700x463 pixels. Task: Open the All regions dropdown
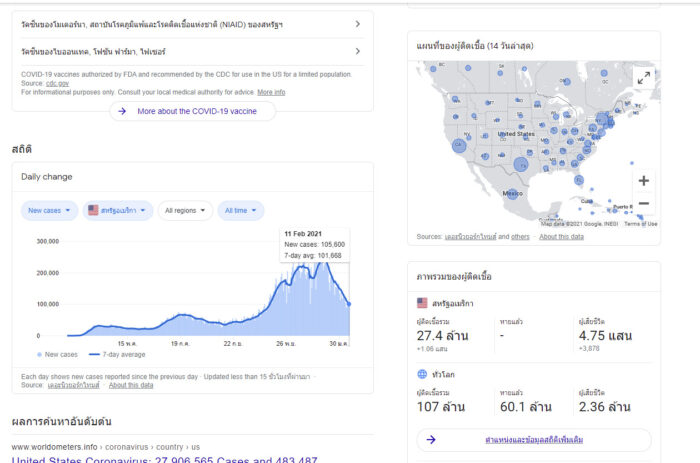pos(185,211)
